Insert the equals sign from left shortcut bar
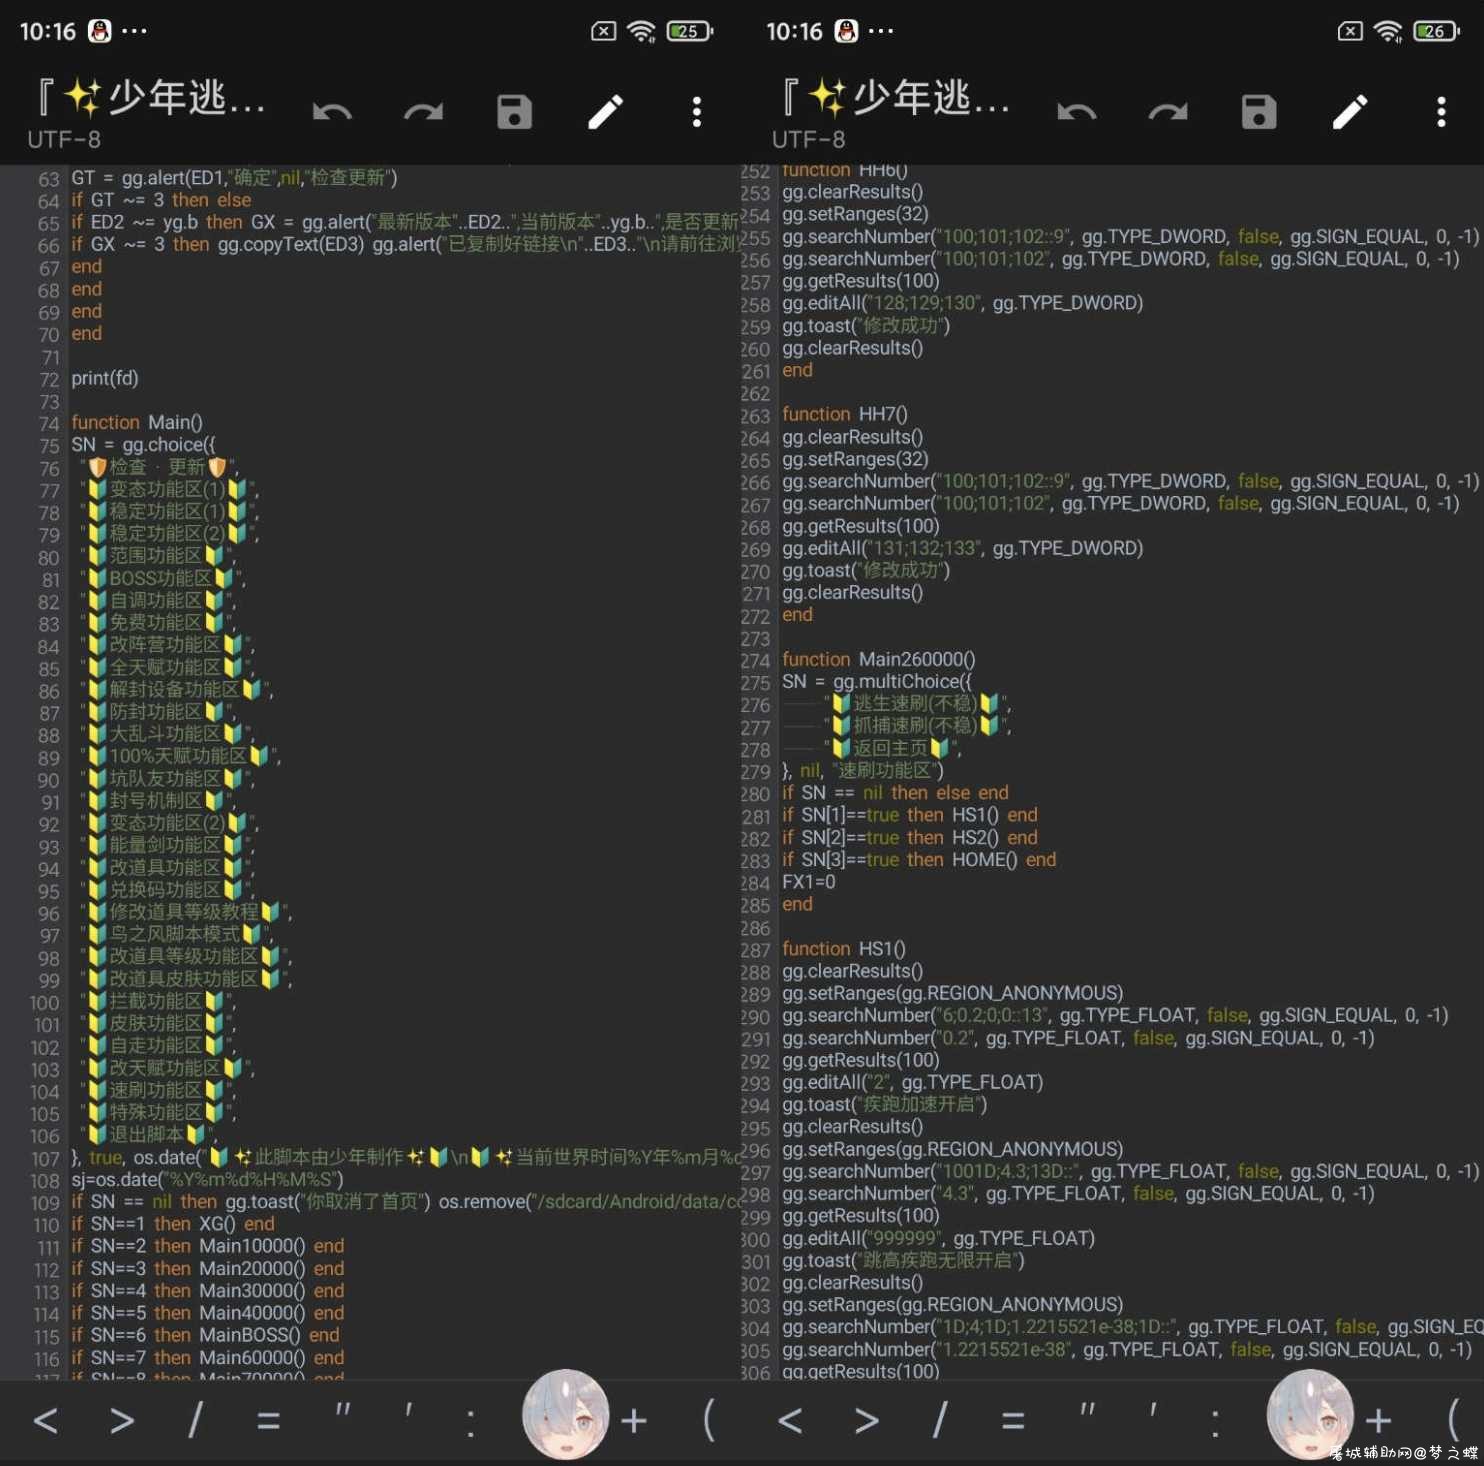This screenshot has height=1466, width=1484. click(x=268, y=1421)
